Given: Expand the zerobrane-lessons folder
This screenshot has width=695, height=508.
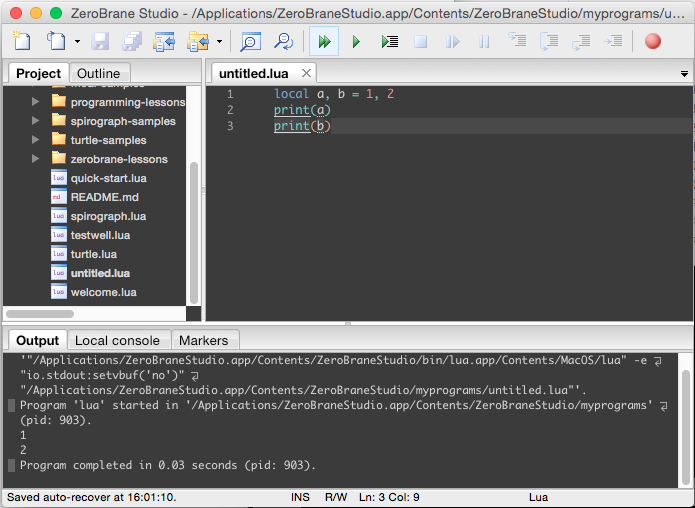Looking at the screenshot, I should (35, 159).
